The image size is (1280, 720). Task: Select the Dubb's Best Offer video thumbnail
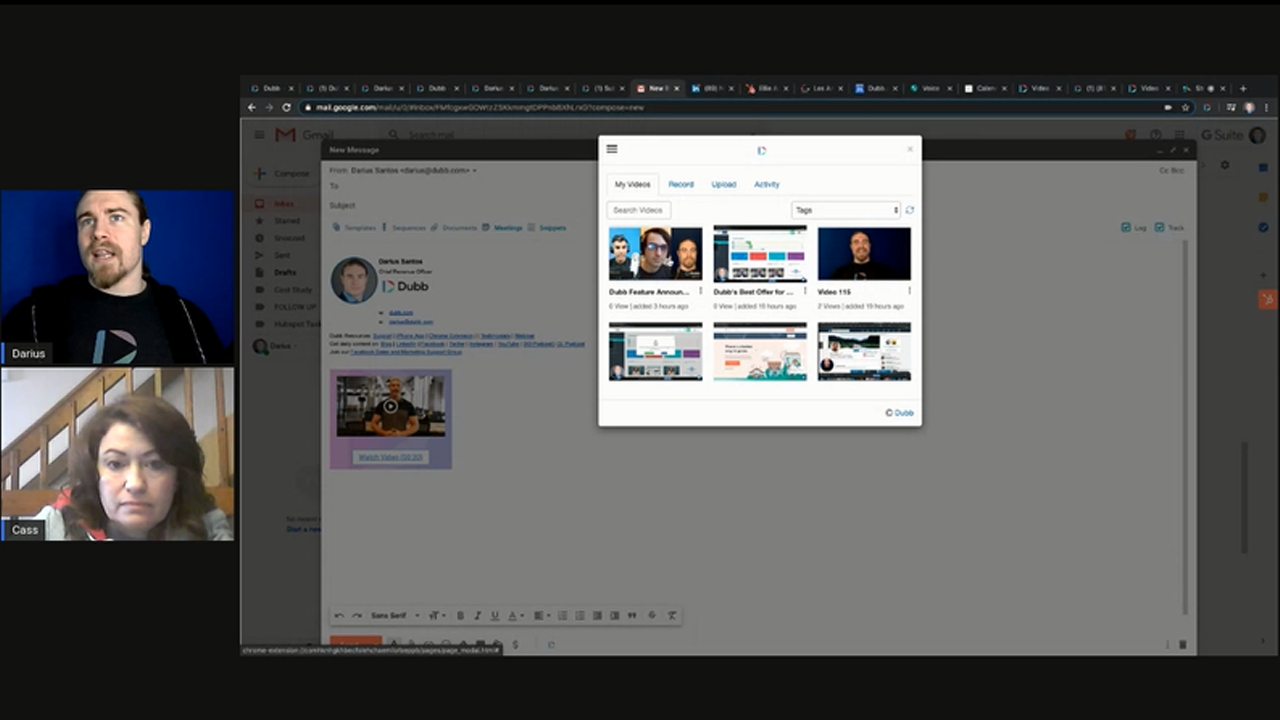760,253
